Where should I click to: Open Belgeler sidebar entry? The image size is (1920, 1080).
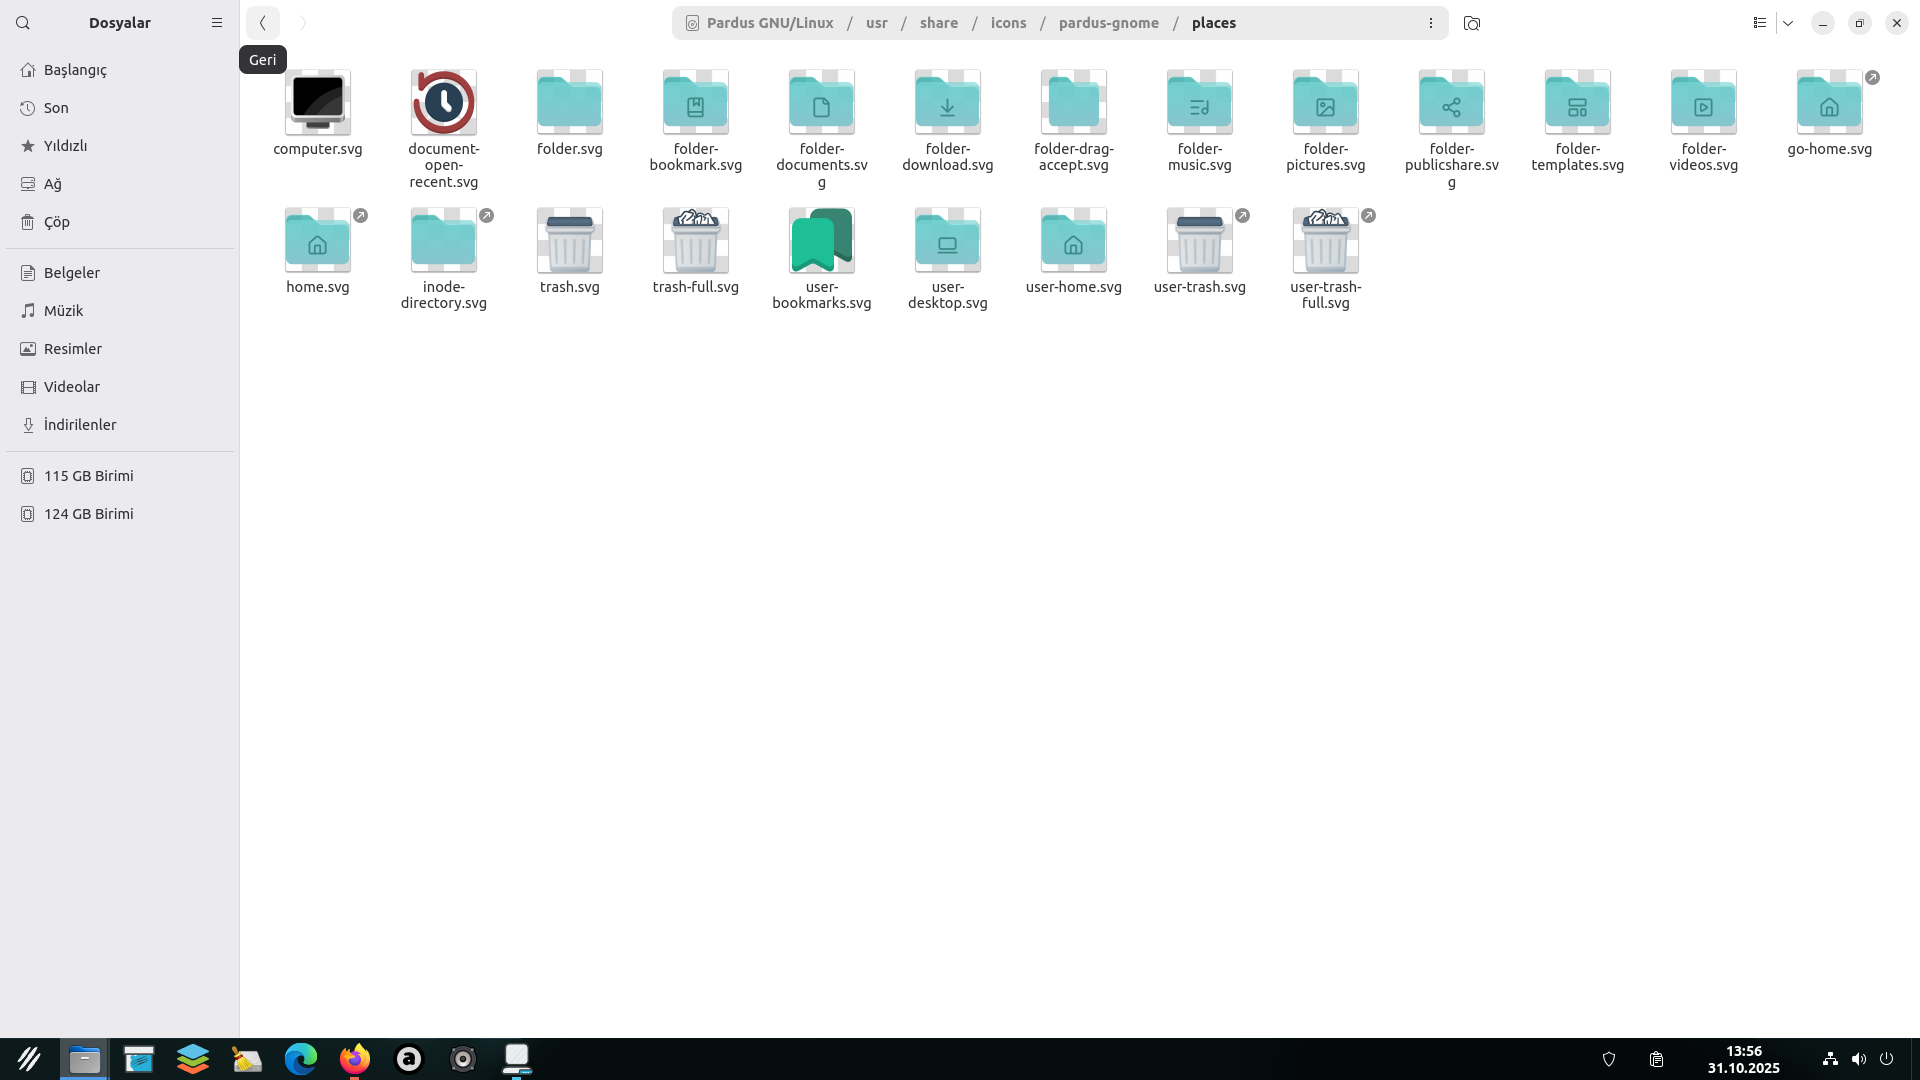(x=72, y=273)
